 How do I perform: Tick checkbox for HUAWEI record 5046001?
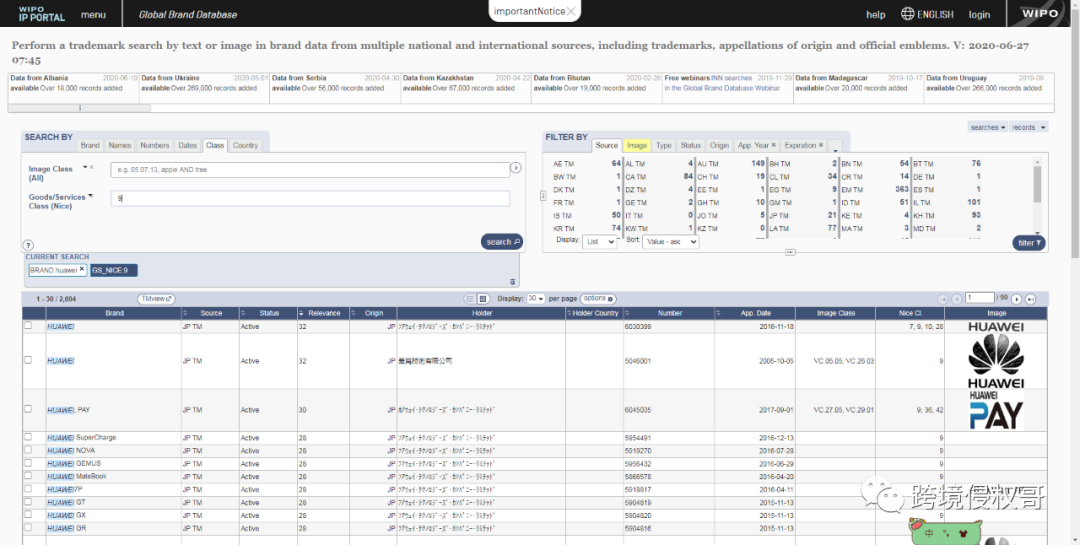tap(28, 360)
